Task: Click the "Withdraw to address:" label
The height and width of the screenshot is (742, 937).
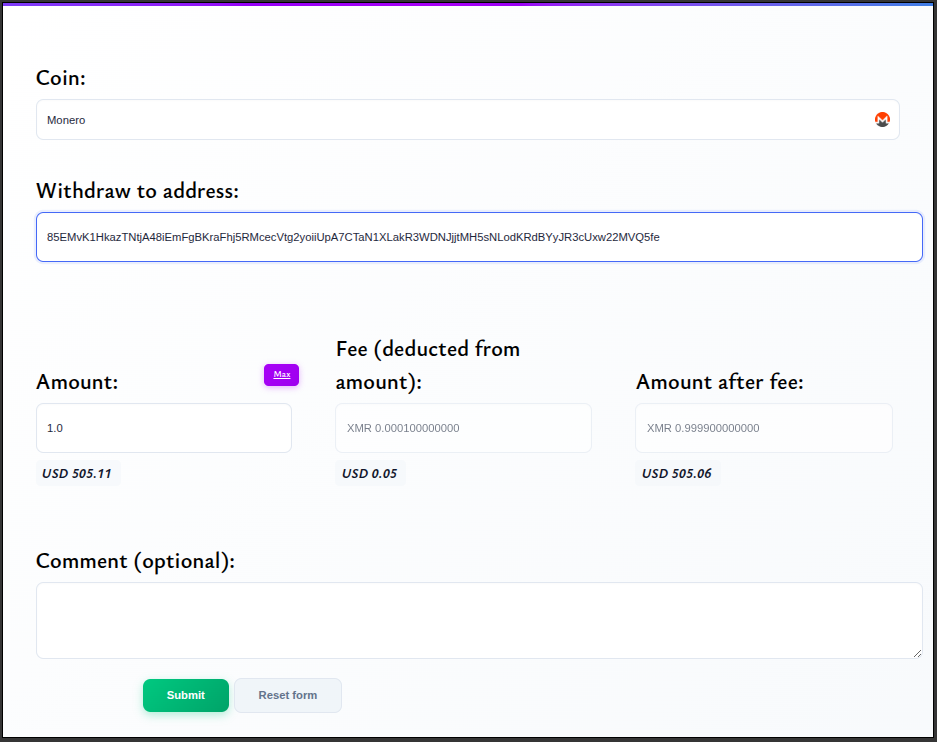Action: [x=137, y=191]
